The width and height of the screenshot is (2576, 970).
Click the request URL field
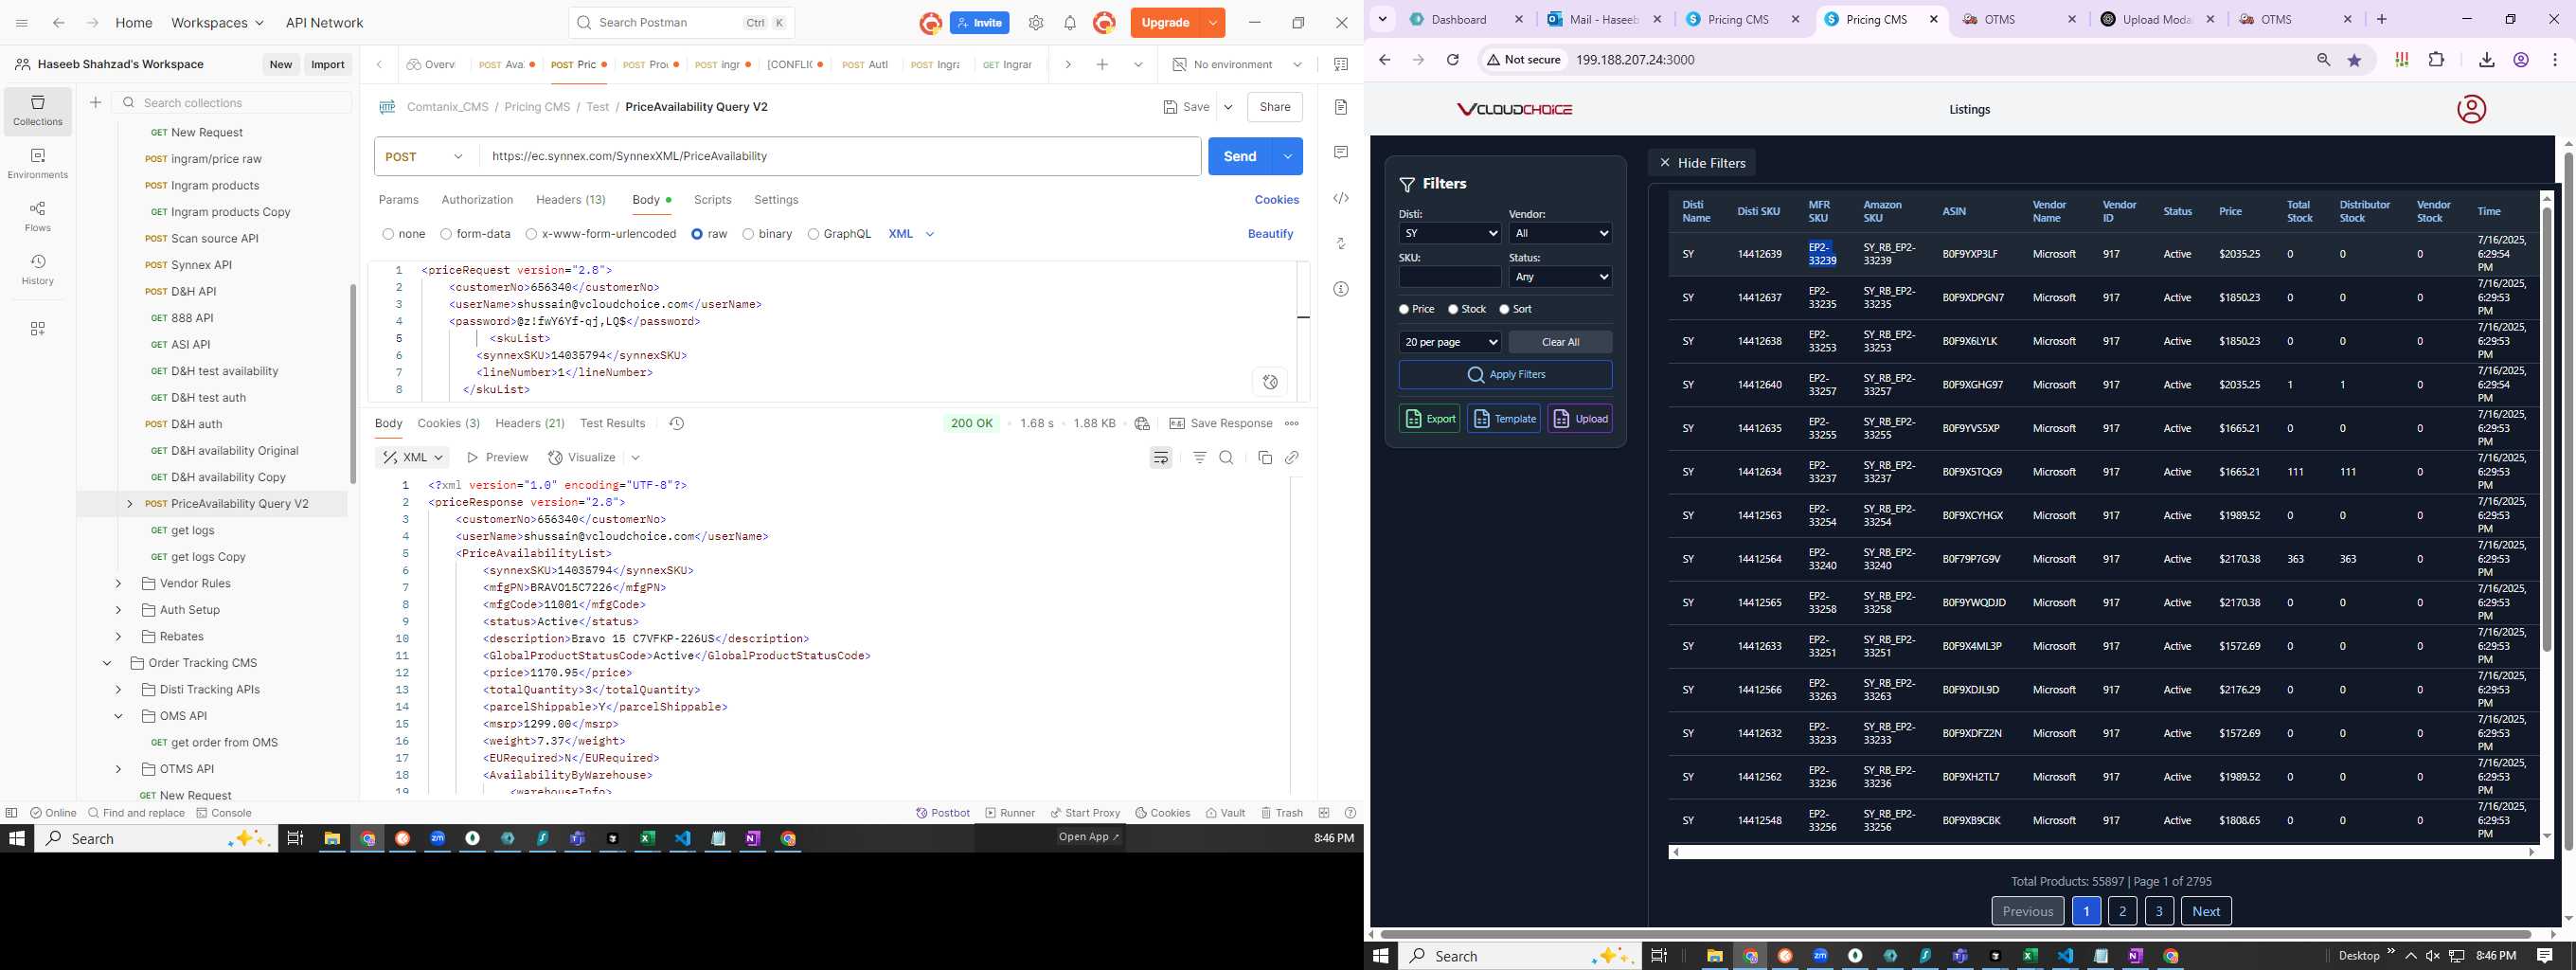[840, 156]
